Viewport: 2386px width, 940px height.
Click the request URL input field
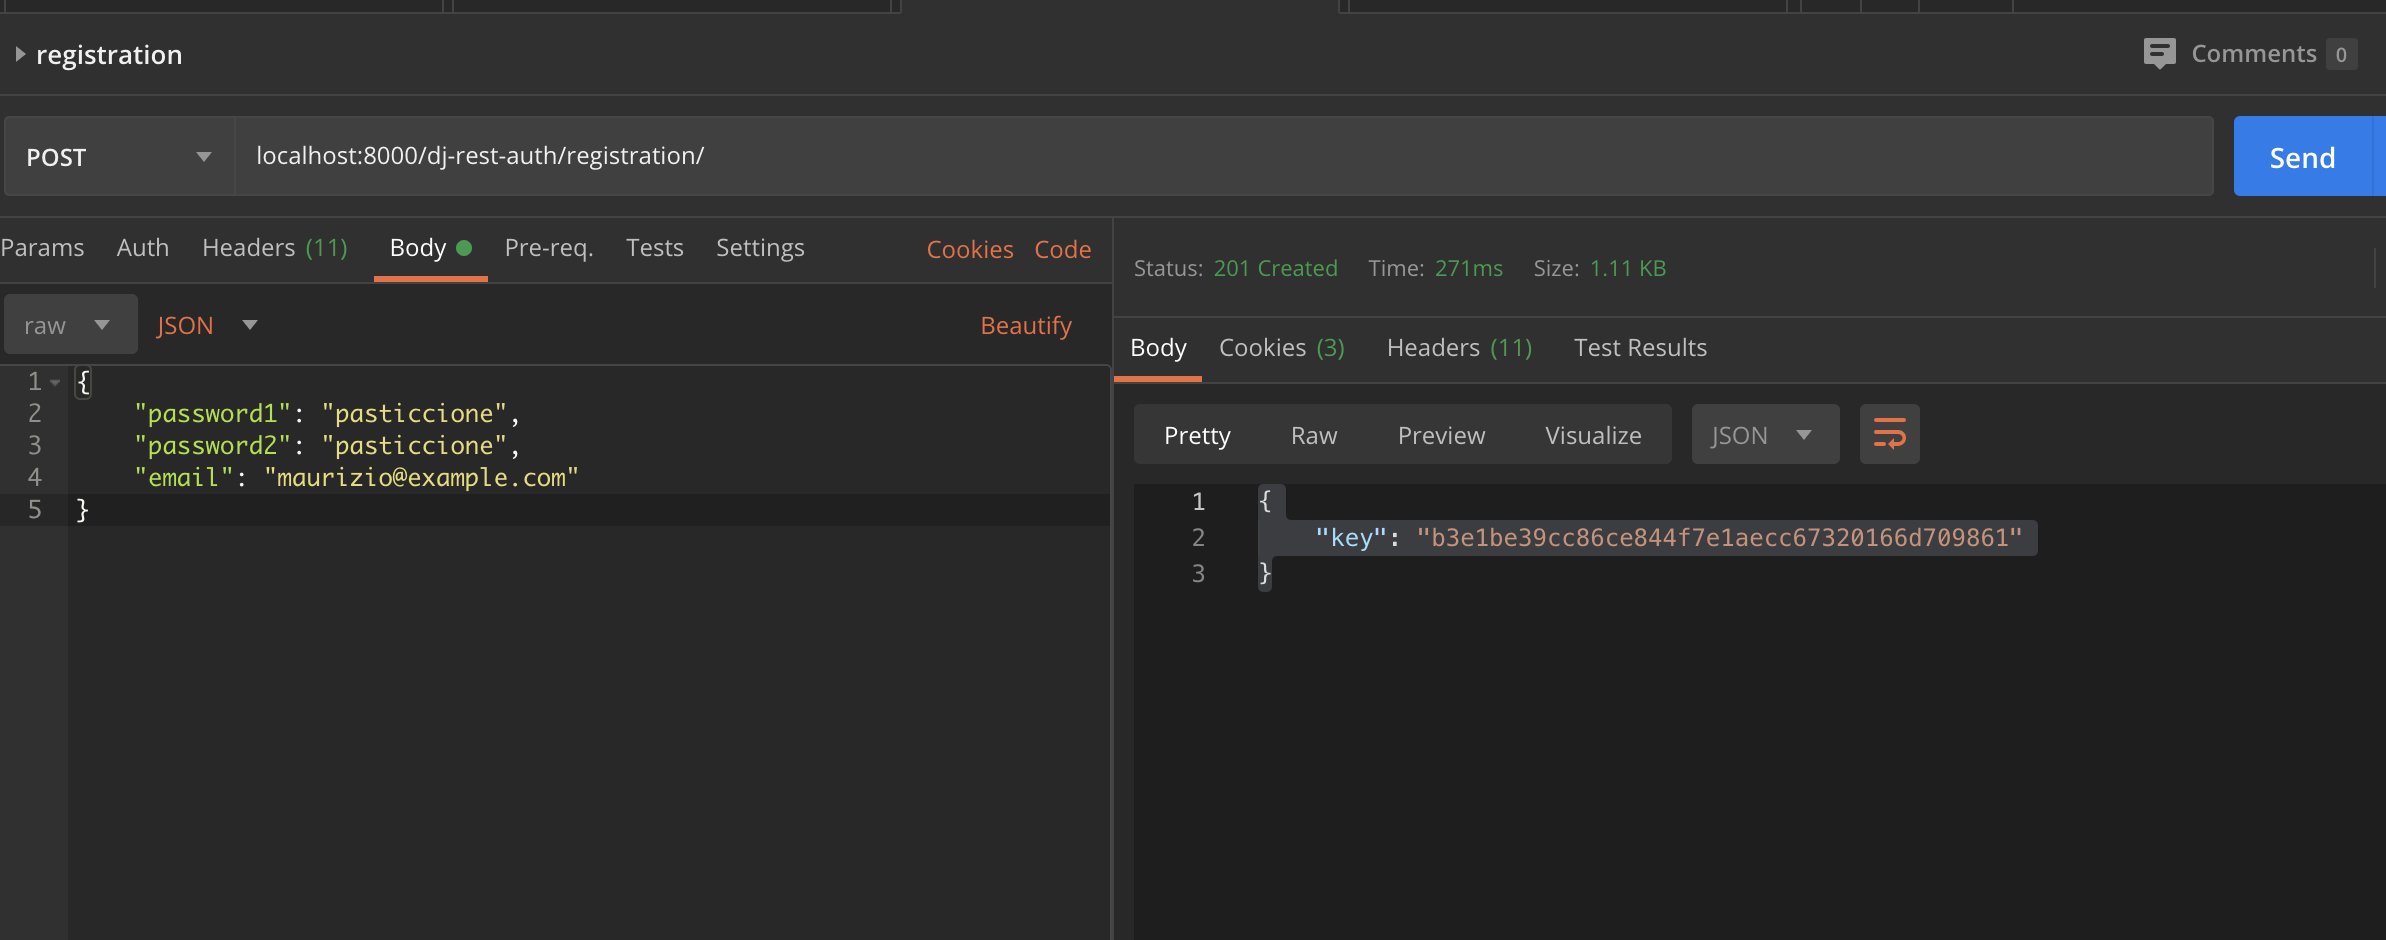(x=1223, y=156)
